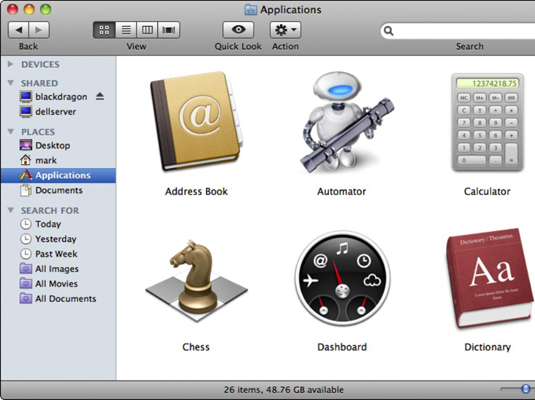Click the Automator label text

coord(342,191)
